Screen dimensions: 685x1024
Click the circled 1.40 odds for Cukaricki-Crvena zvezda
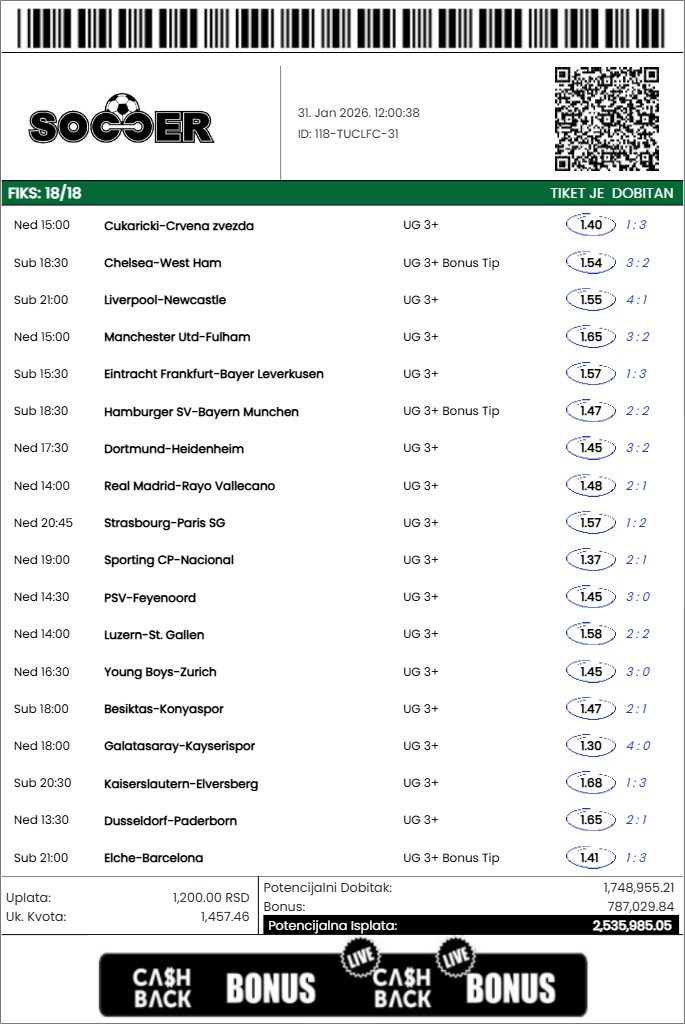click(591, 225)
